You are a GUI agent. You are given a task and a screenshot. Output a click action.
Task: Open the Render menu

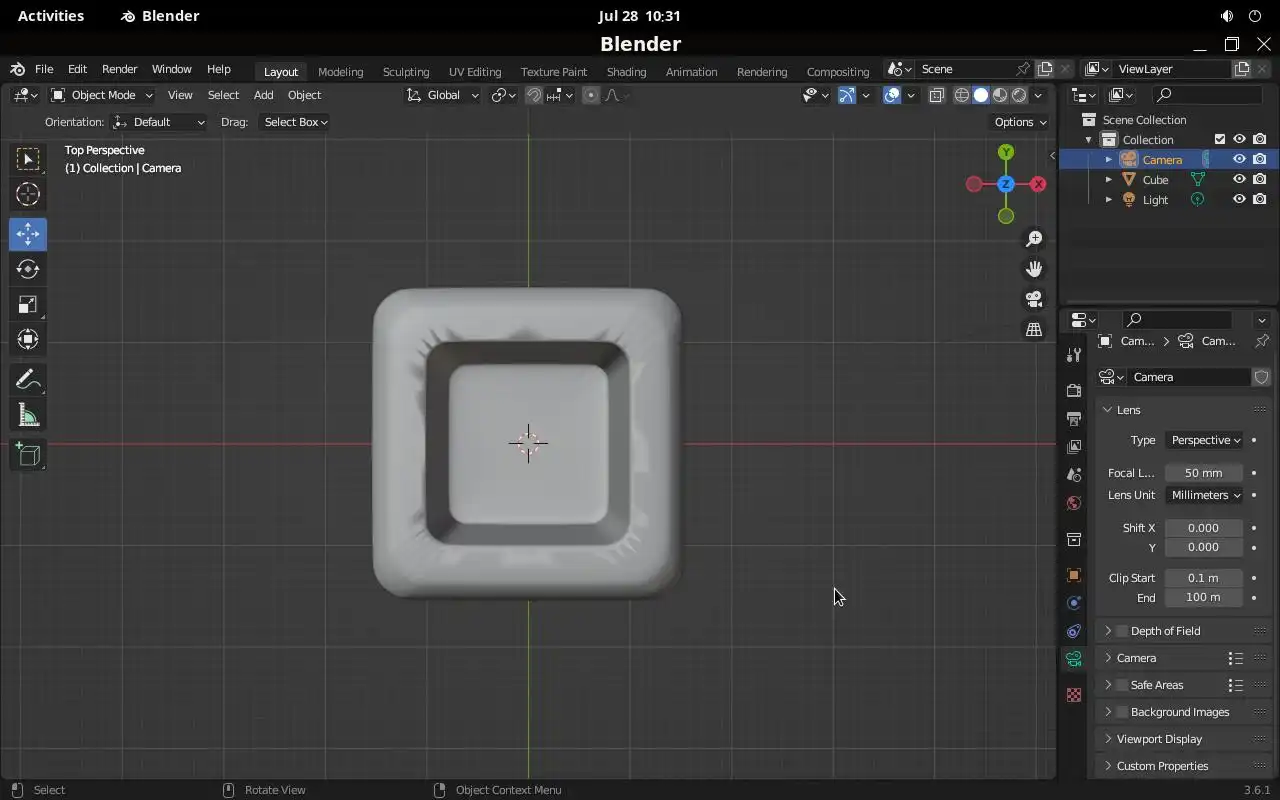pos(119,69)
